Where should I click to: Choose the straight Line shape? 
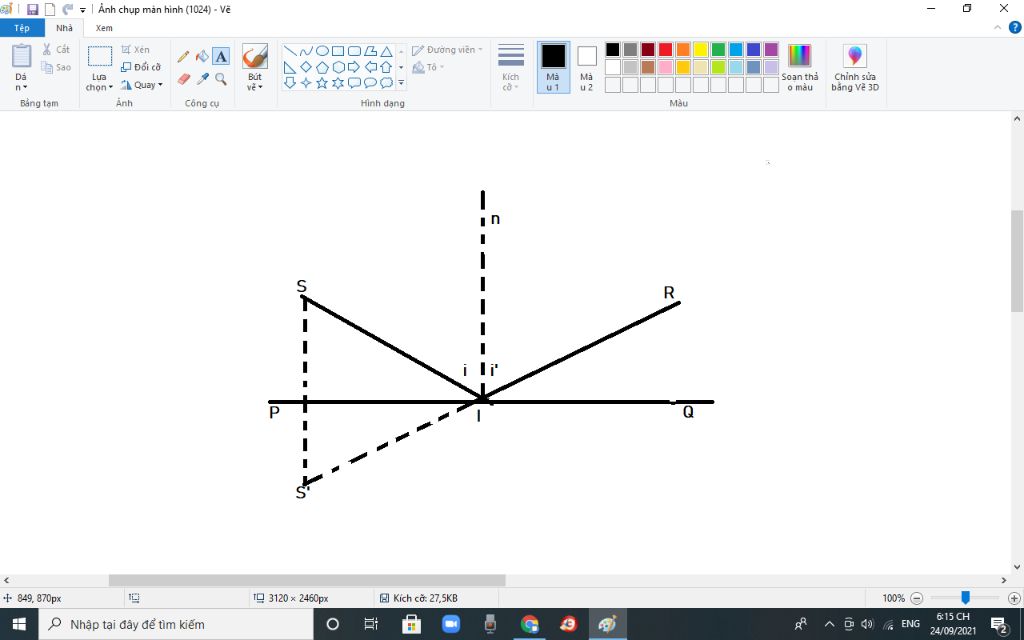coord(290,51)
